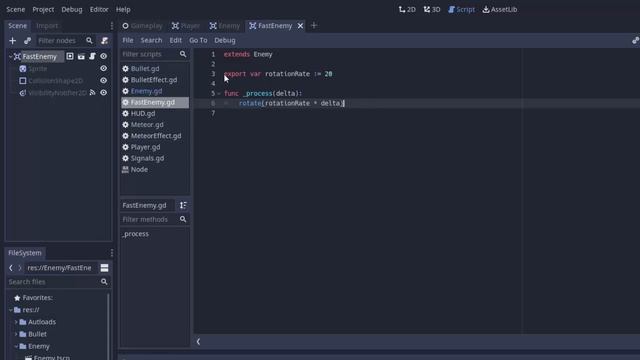Screen dimensions: 640x360
Task: Click the Sprite node icon
Action: click(x=23, y=69)
